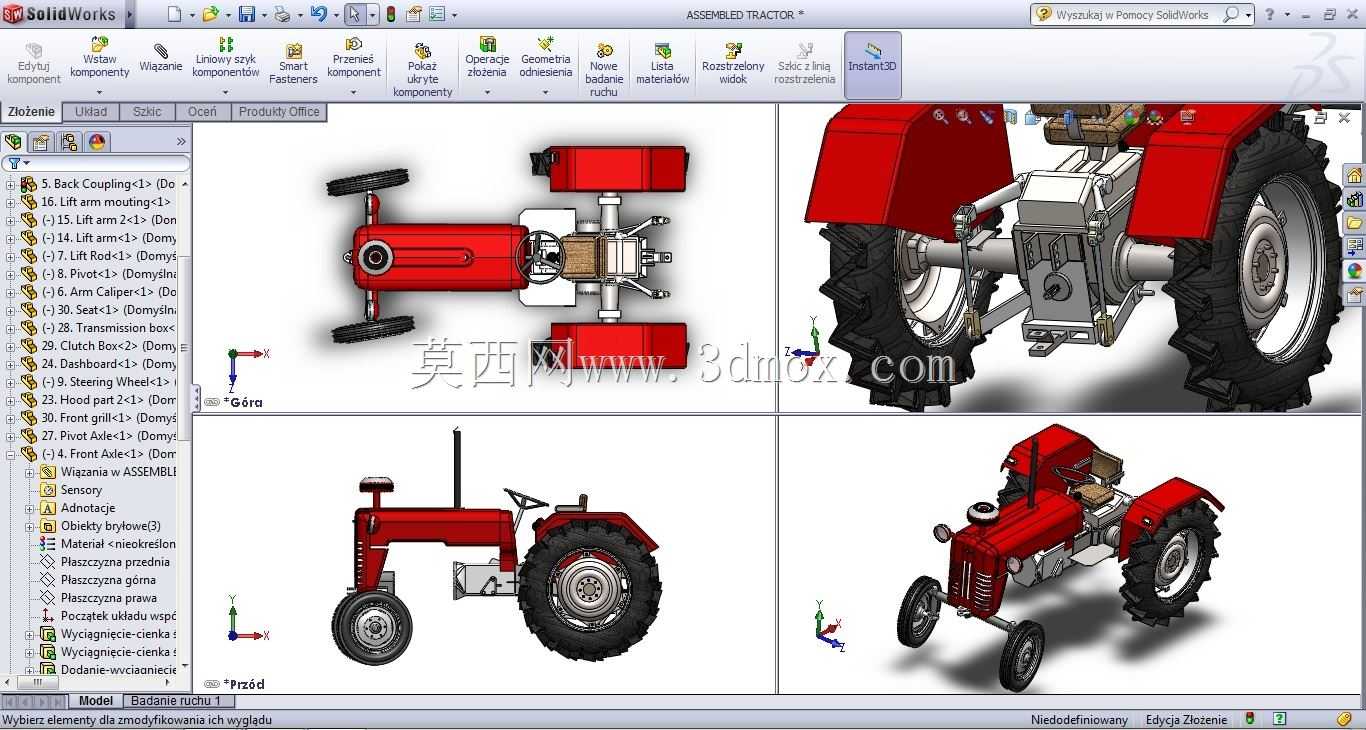The image size is (1366, 730).
Task: Open the dropdown under Przenieś komponent
Action: [354, 92]
